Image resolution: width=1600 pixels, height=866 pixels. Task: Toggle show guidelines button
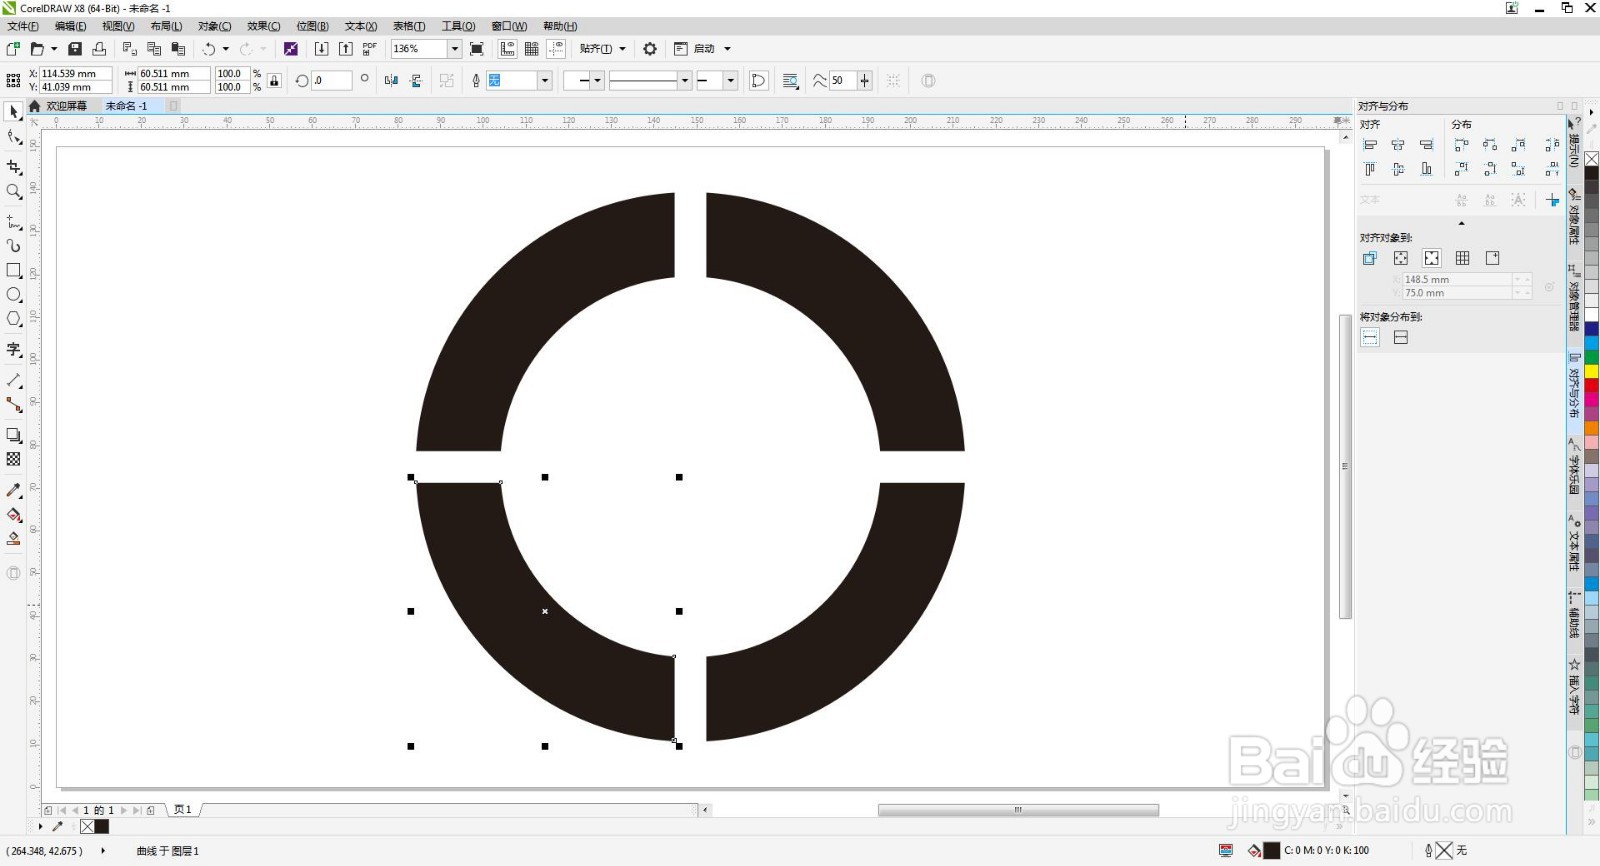556,49
